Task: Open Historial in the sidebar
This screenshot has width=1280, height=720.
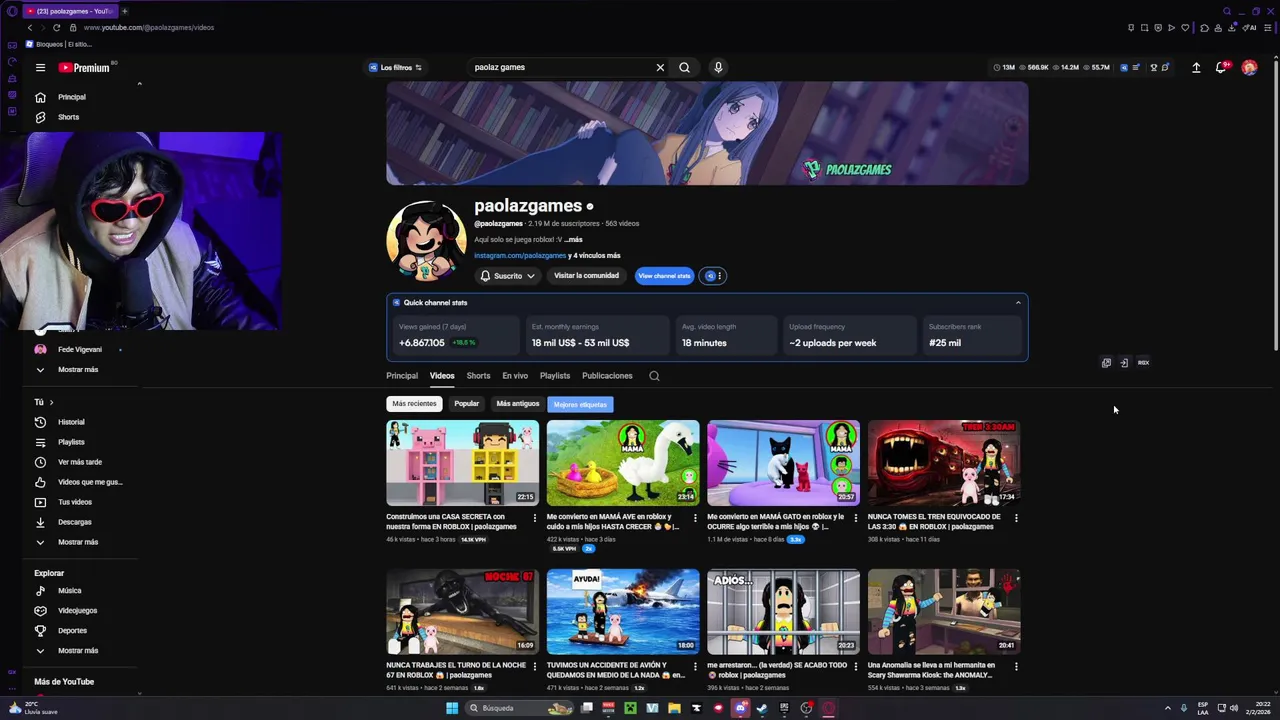Action: coord(72,422)
